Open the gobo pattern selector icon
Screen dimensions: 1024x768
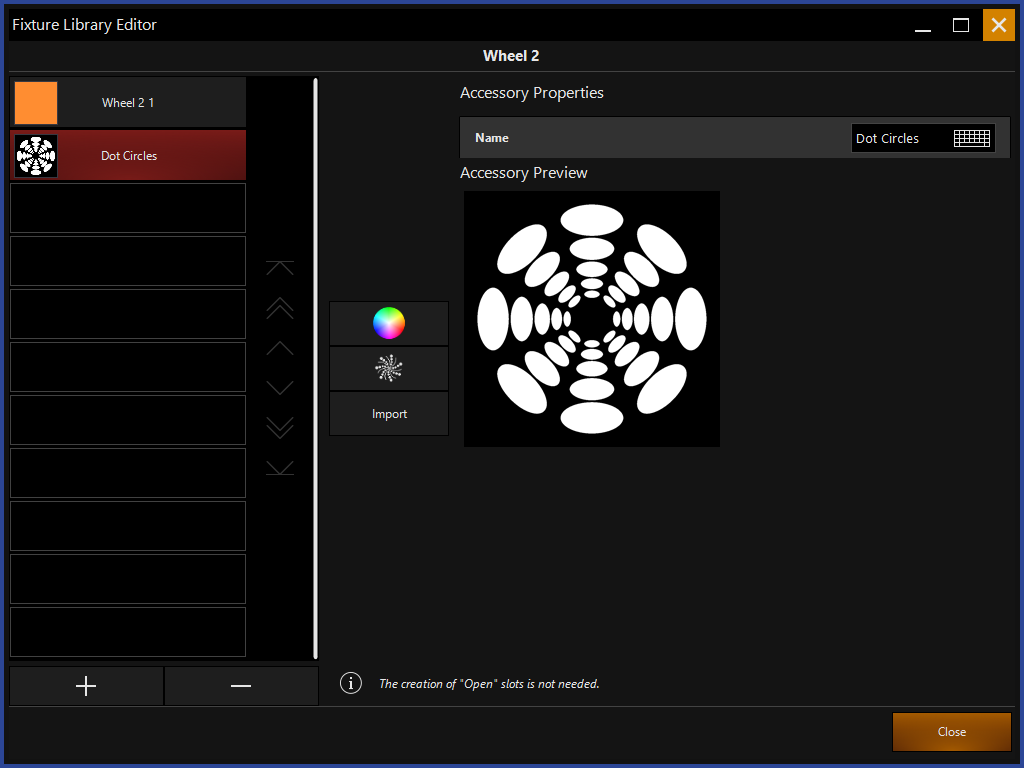click(389, 368)
